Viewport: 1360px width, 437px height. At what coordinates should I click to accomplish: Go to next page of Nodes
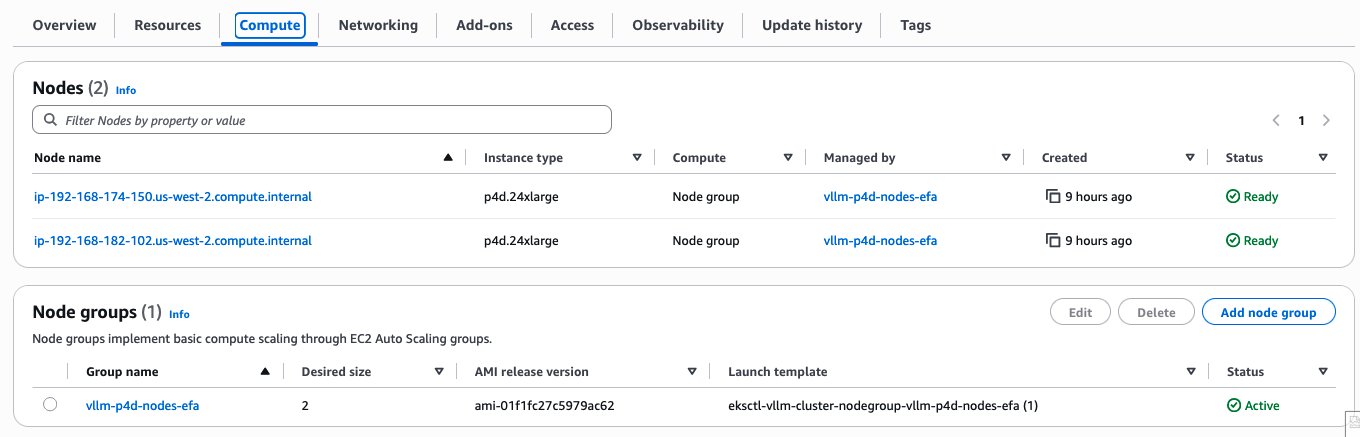point(1326,120)
